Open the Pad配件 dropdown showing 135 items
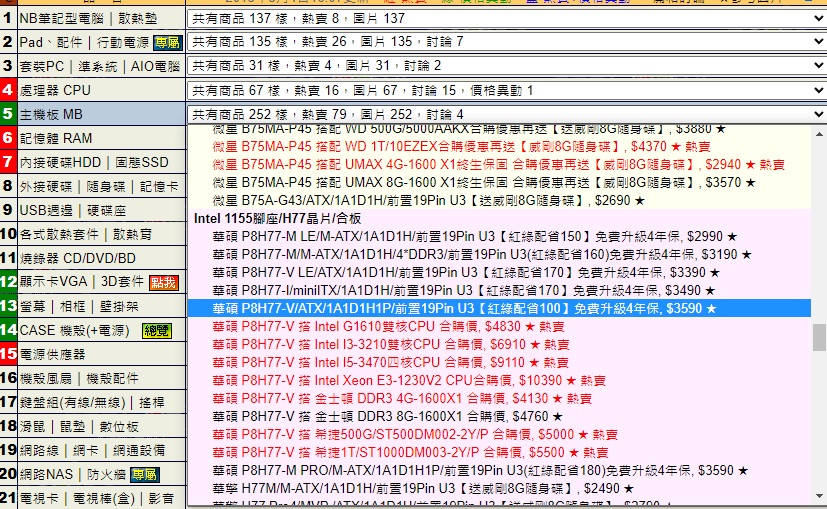This screenshot has width=827, height=509. [506, 42]
